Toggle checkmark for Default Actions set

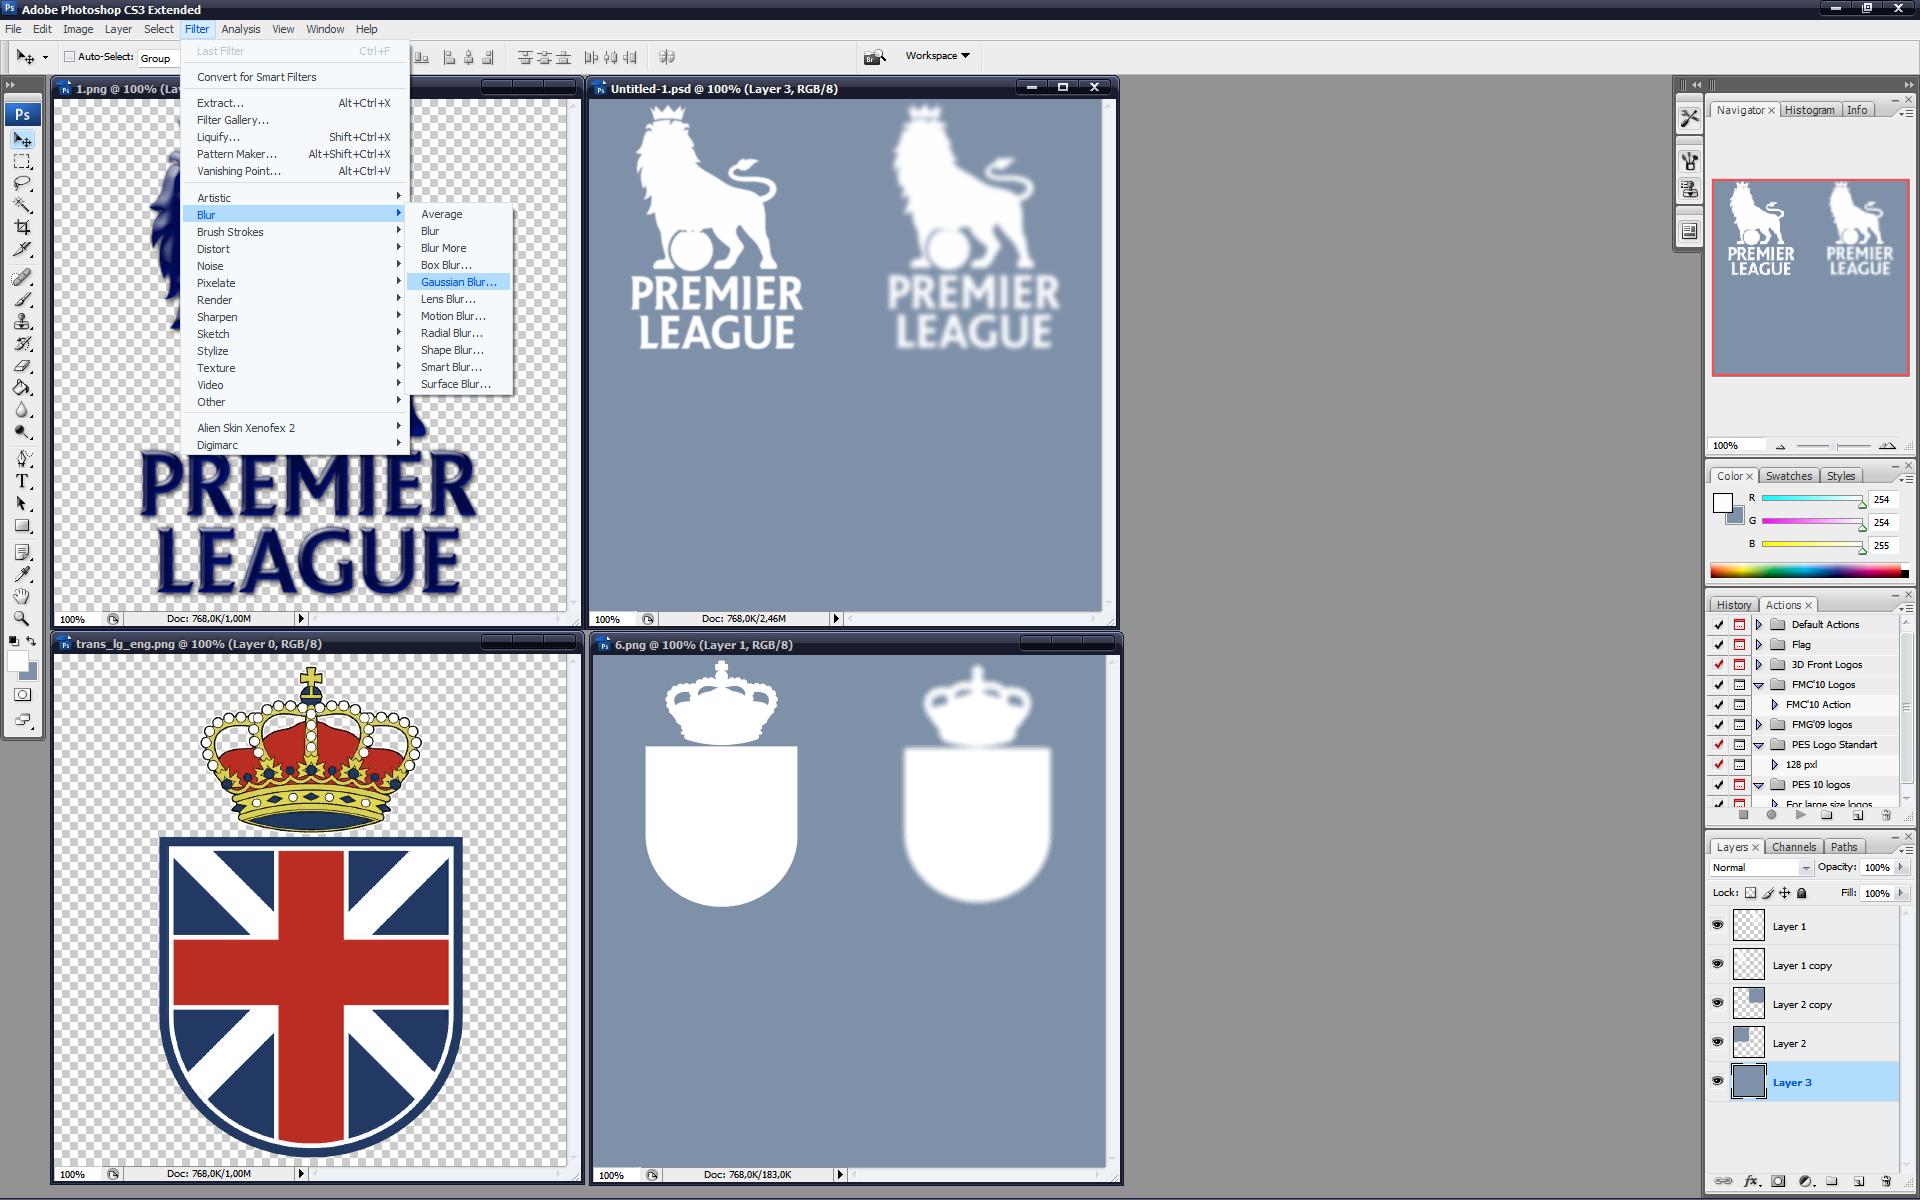point(1719,625)
